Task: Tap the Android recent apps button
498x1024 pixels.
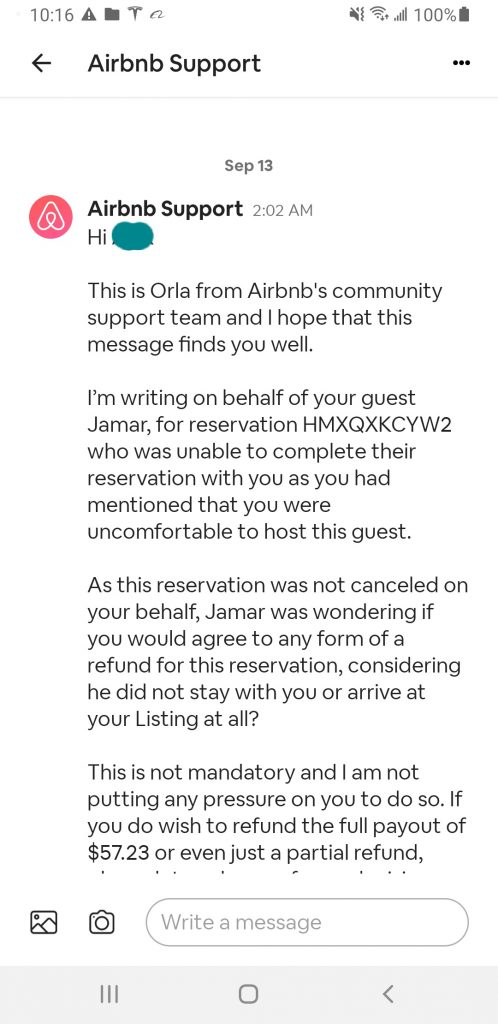Action: click(x=108, y=994)
